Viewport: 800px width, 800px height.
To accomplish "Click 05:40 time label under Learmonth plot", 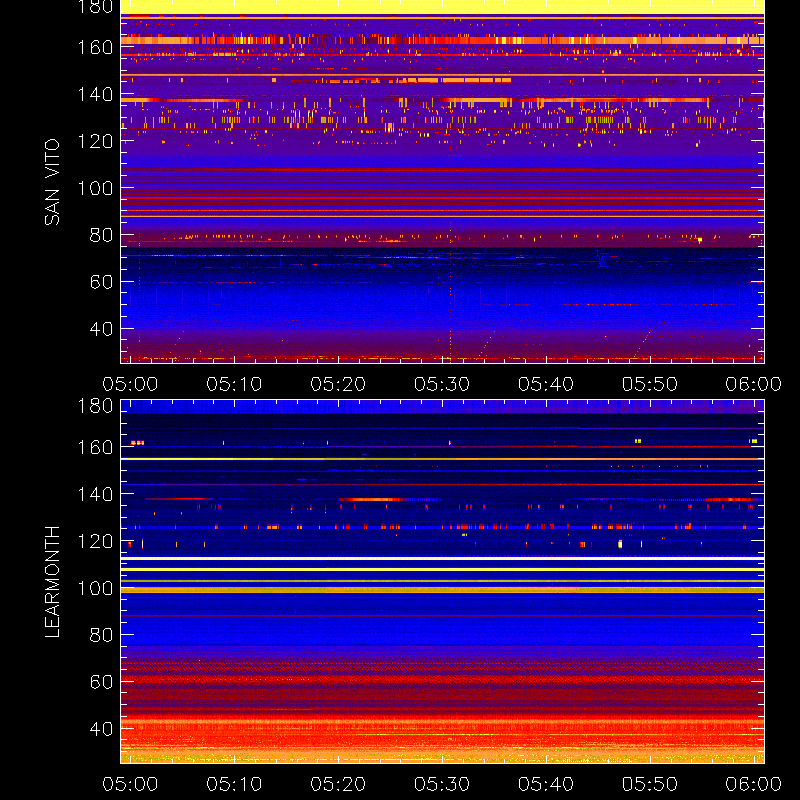I will tap(546, 784).
